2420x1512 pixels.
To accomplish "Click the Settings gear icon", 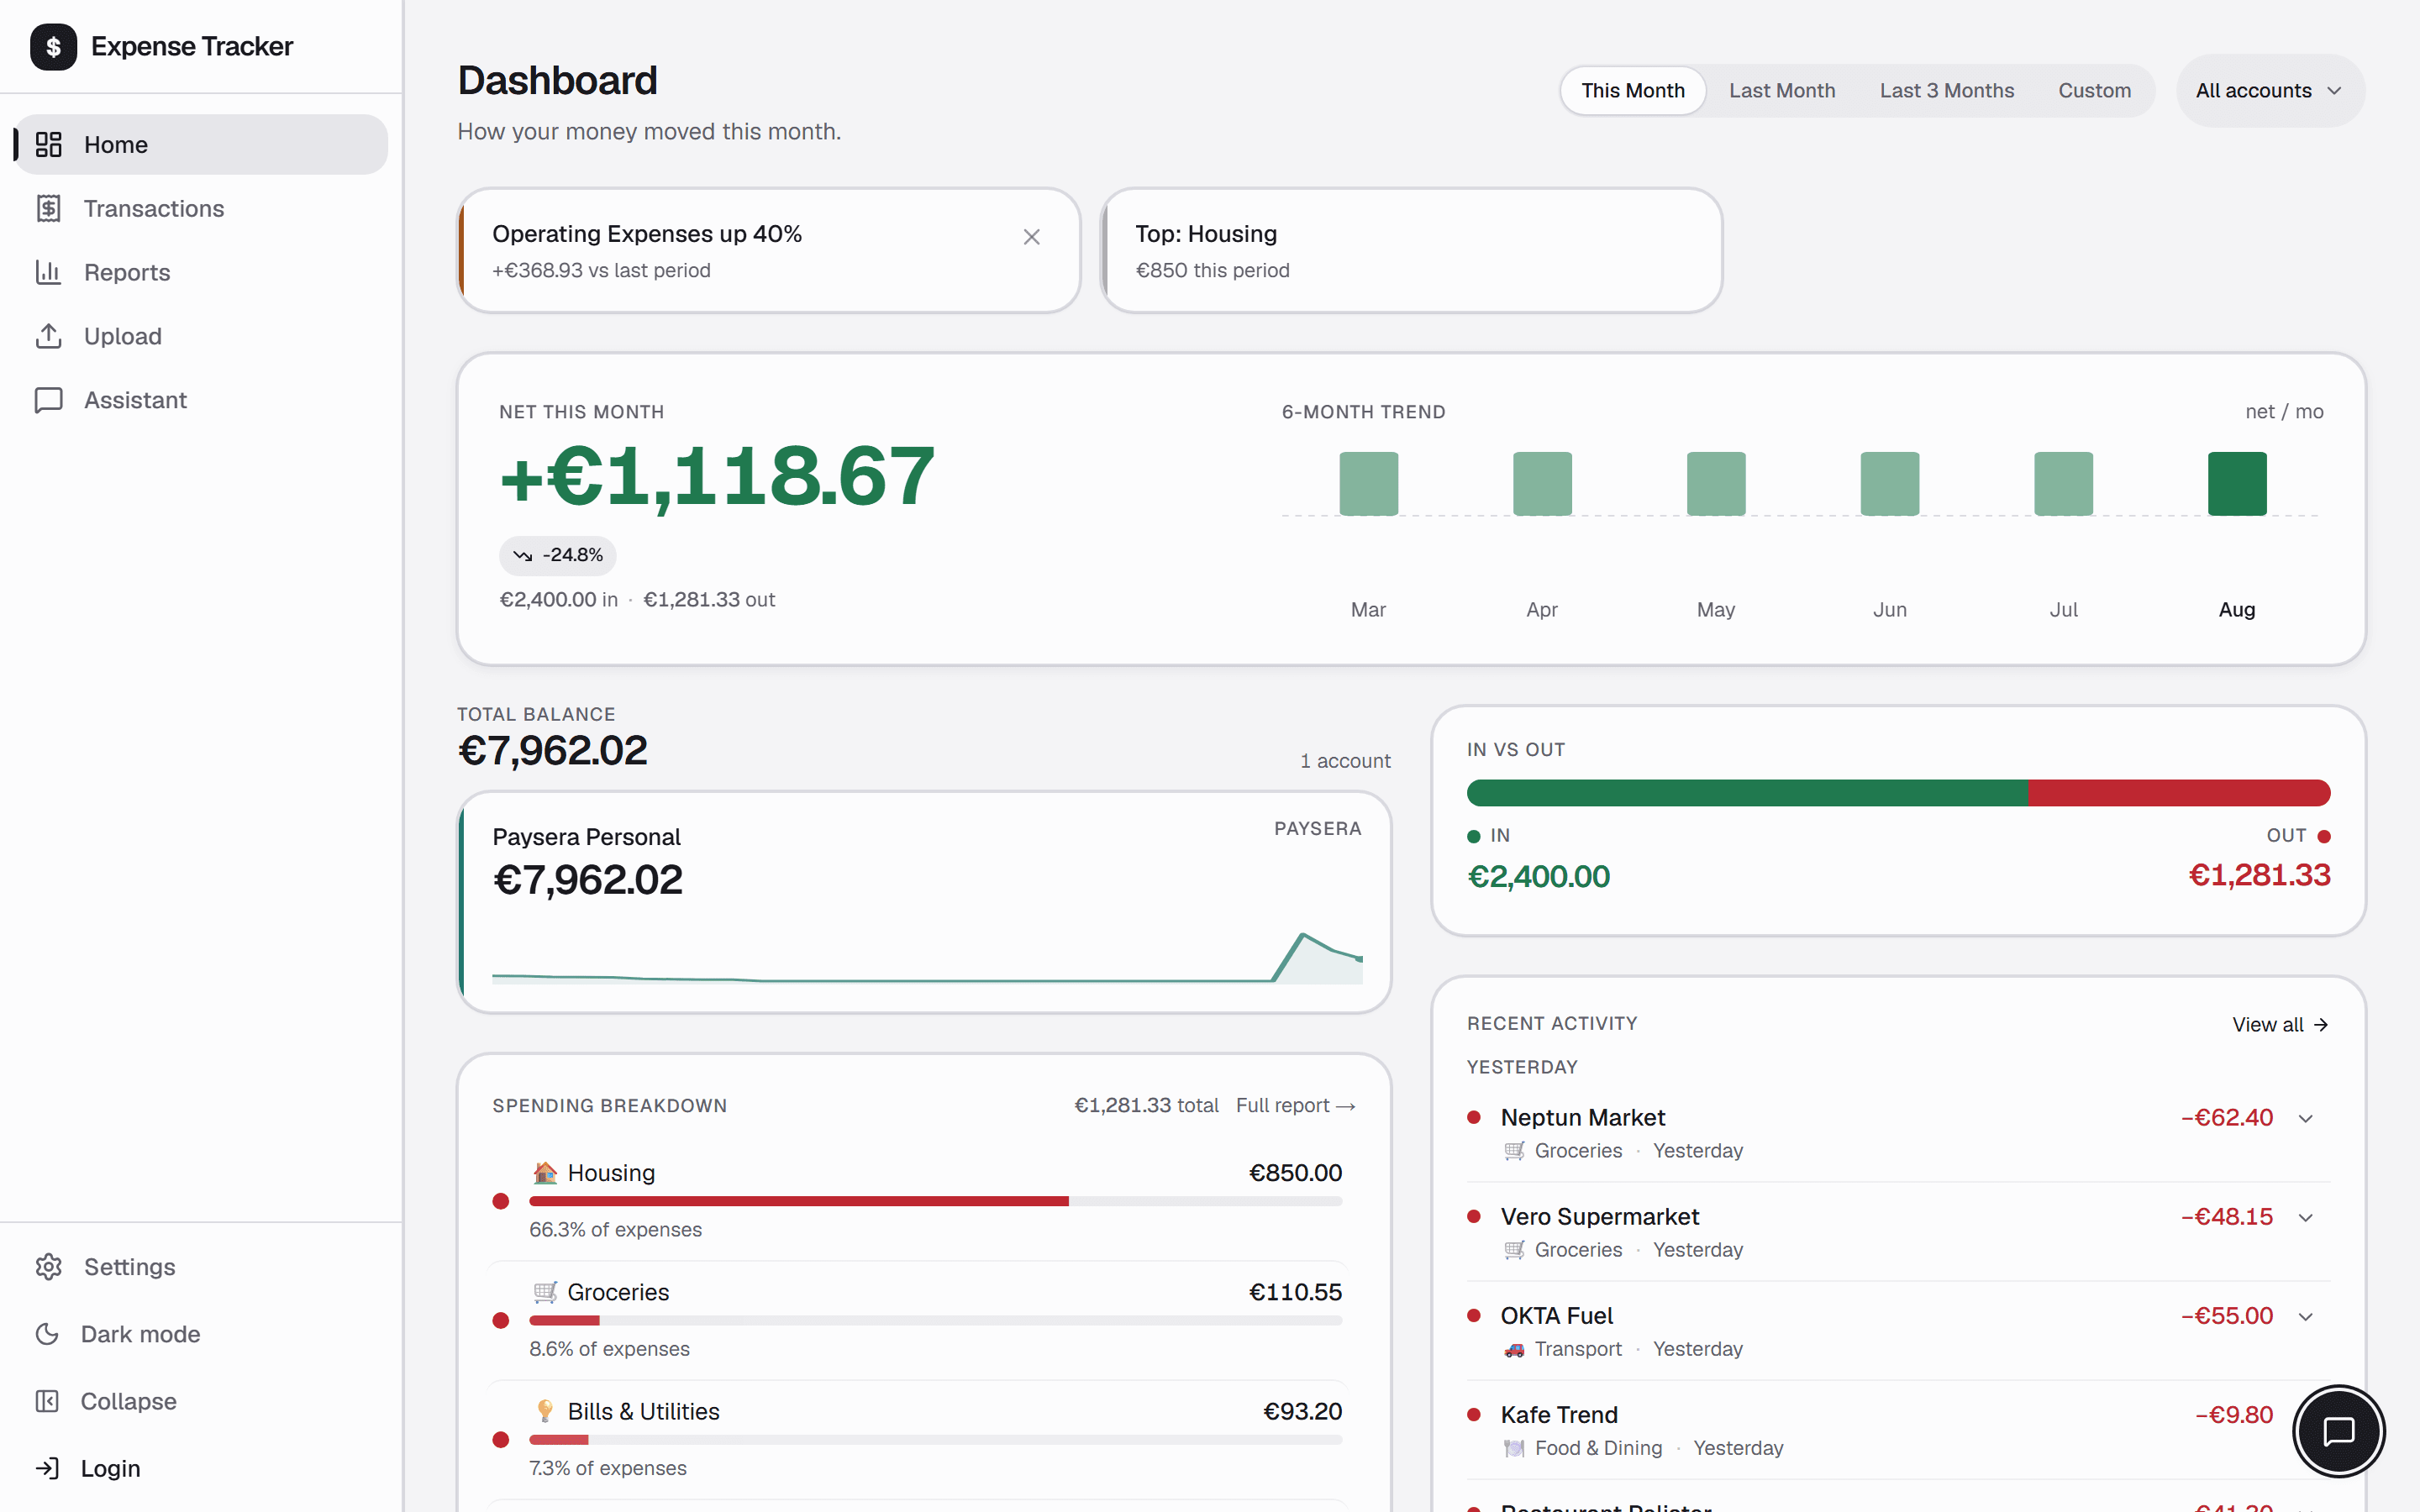I will (48, 1267).
